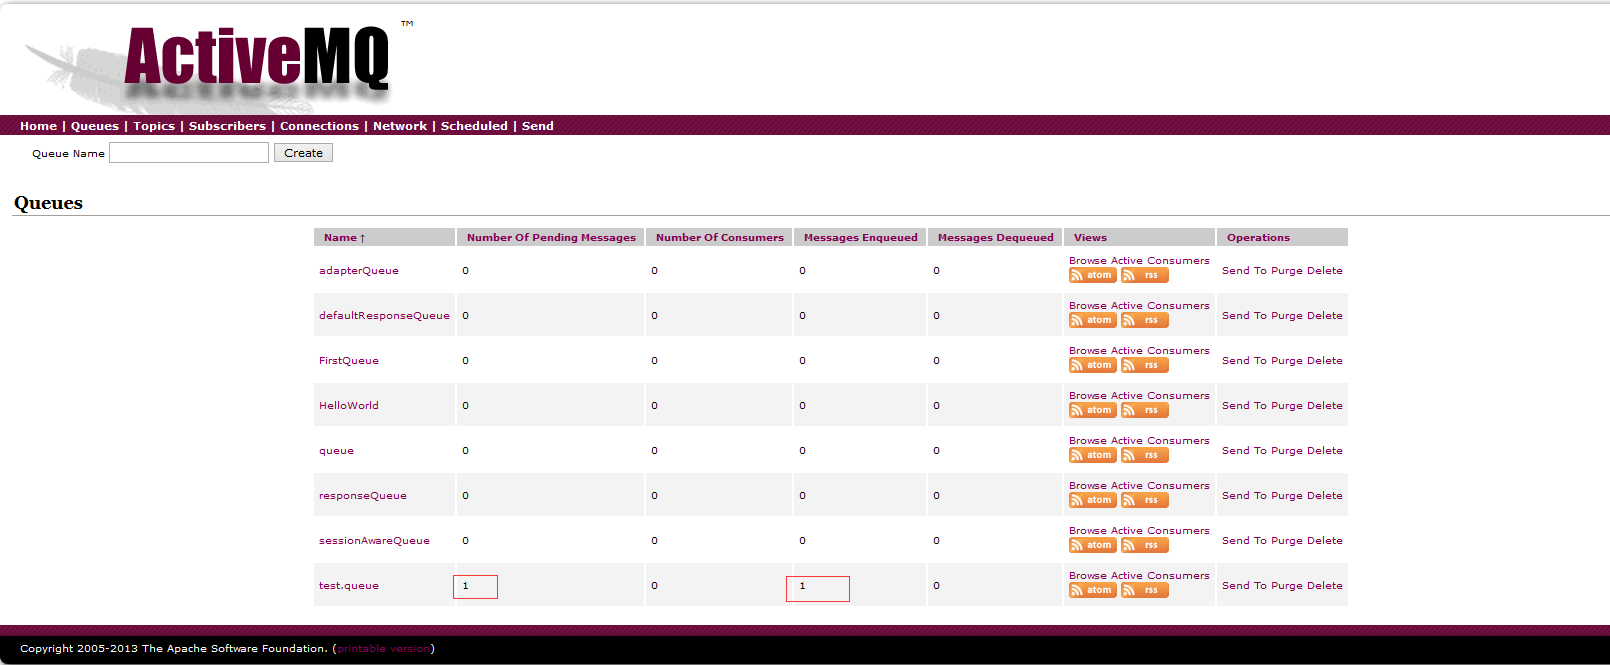The image size is (1610, 665).
Task: Sort by Messages Dequeued column
Action: (x=995, y=238)
